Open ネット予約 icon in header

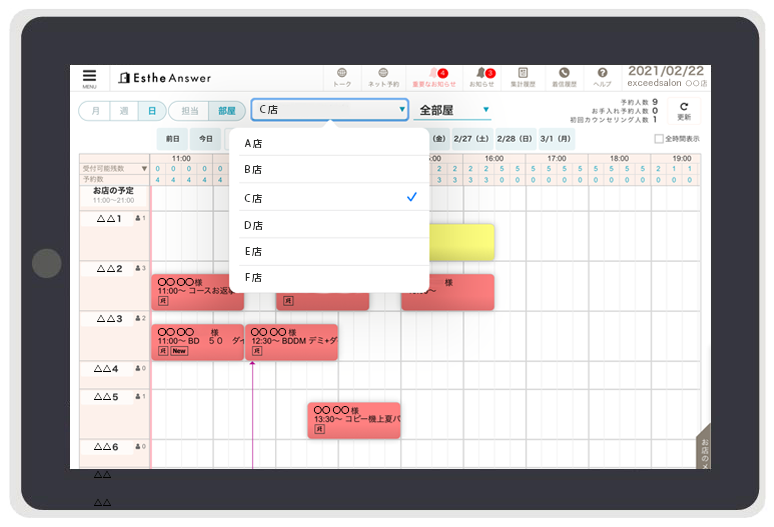coord(384,77)
